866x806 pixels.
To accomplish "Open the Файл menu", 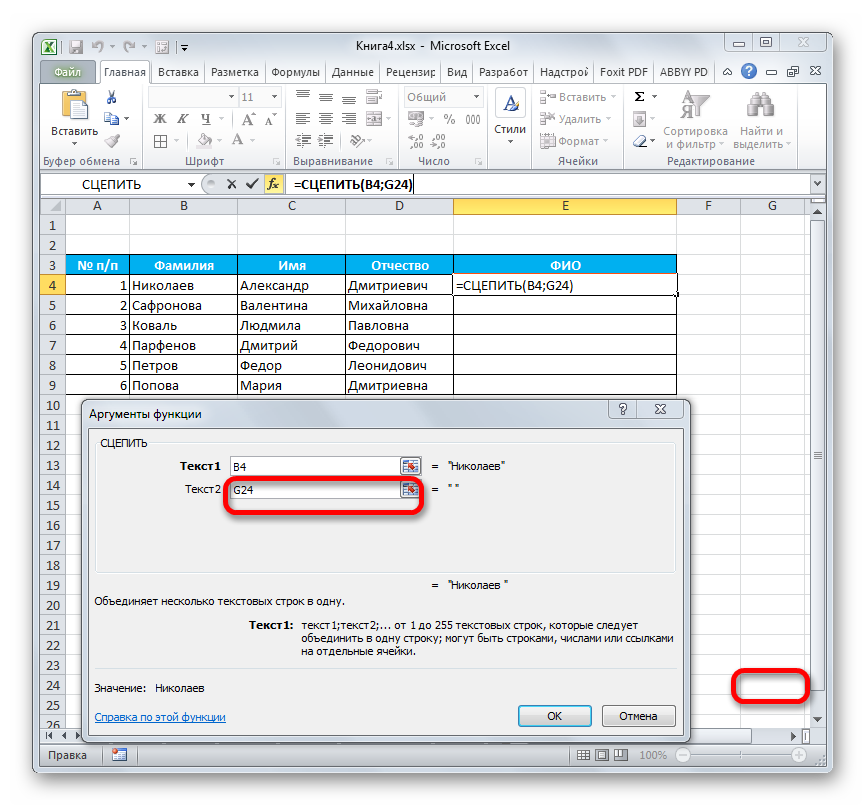I will pyautogui.click(x=68, y=72).
